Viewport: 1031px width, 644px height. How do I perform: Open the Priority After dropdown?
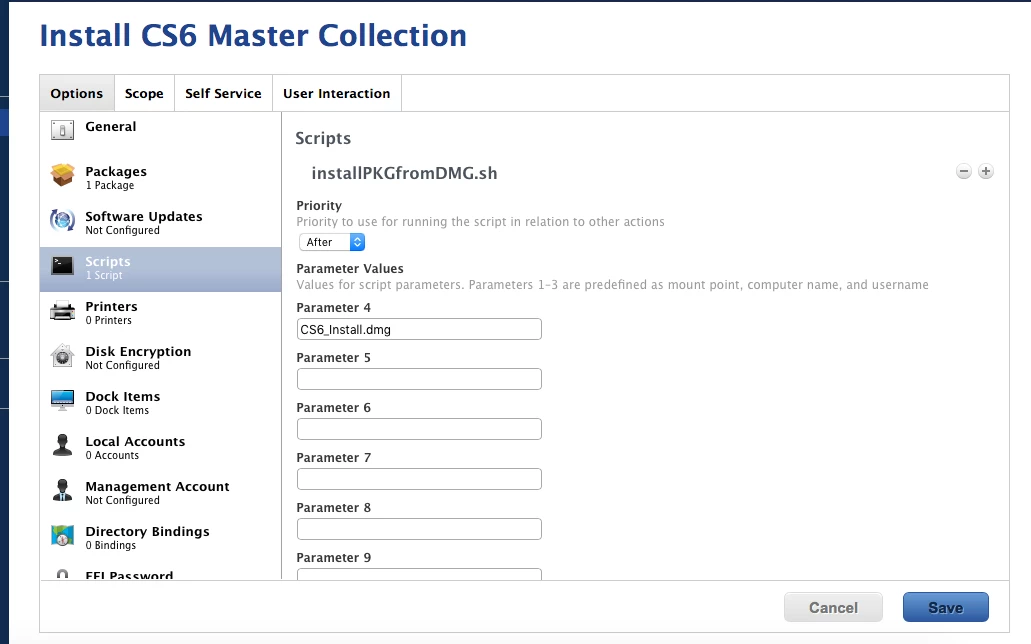click(332, 242)
